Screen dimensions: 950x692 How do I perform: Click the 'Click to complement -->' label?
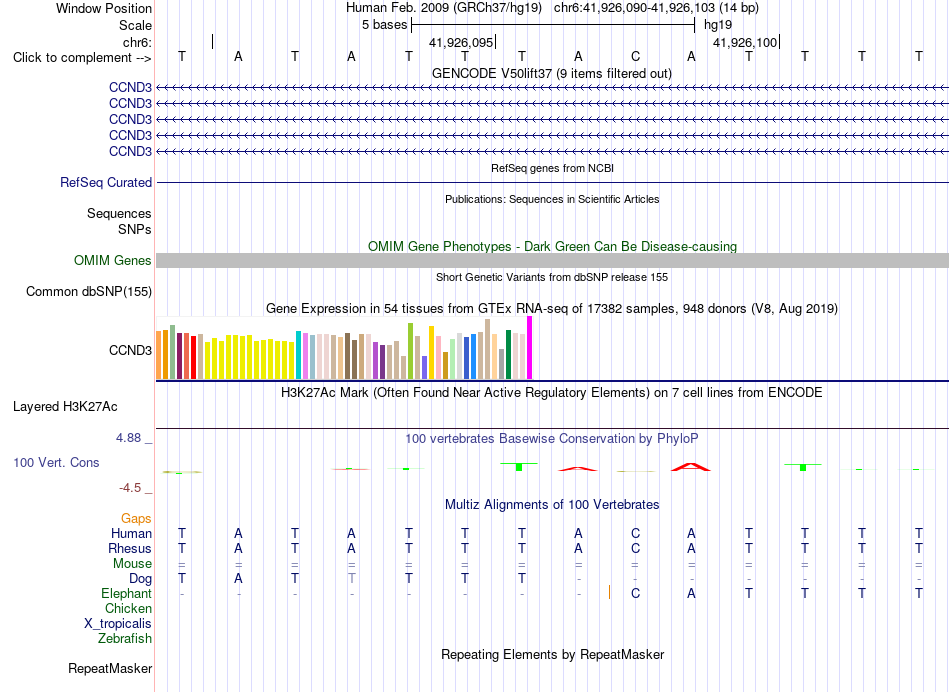pos(82,58)
